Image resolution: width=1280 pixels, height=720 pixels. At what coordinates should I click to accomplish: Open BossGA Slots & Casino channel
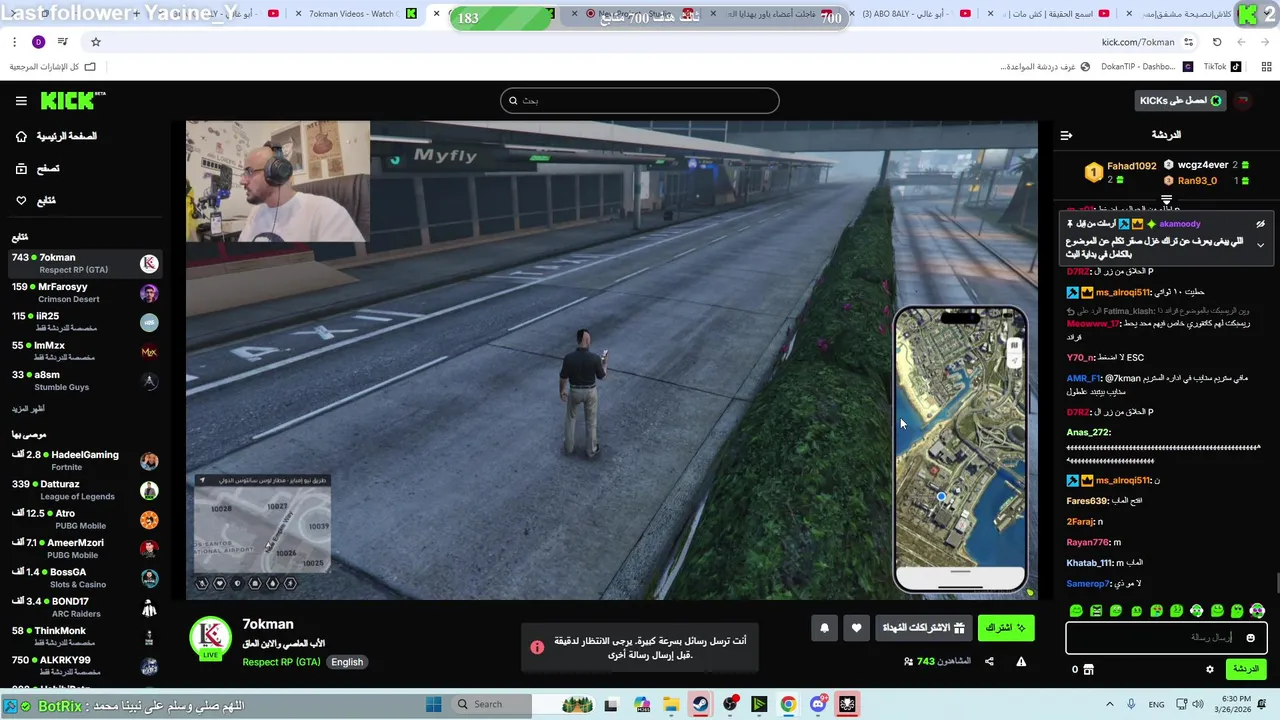pos(85,578)
